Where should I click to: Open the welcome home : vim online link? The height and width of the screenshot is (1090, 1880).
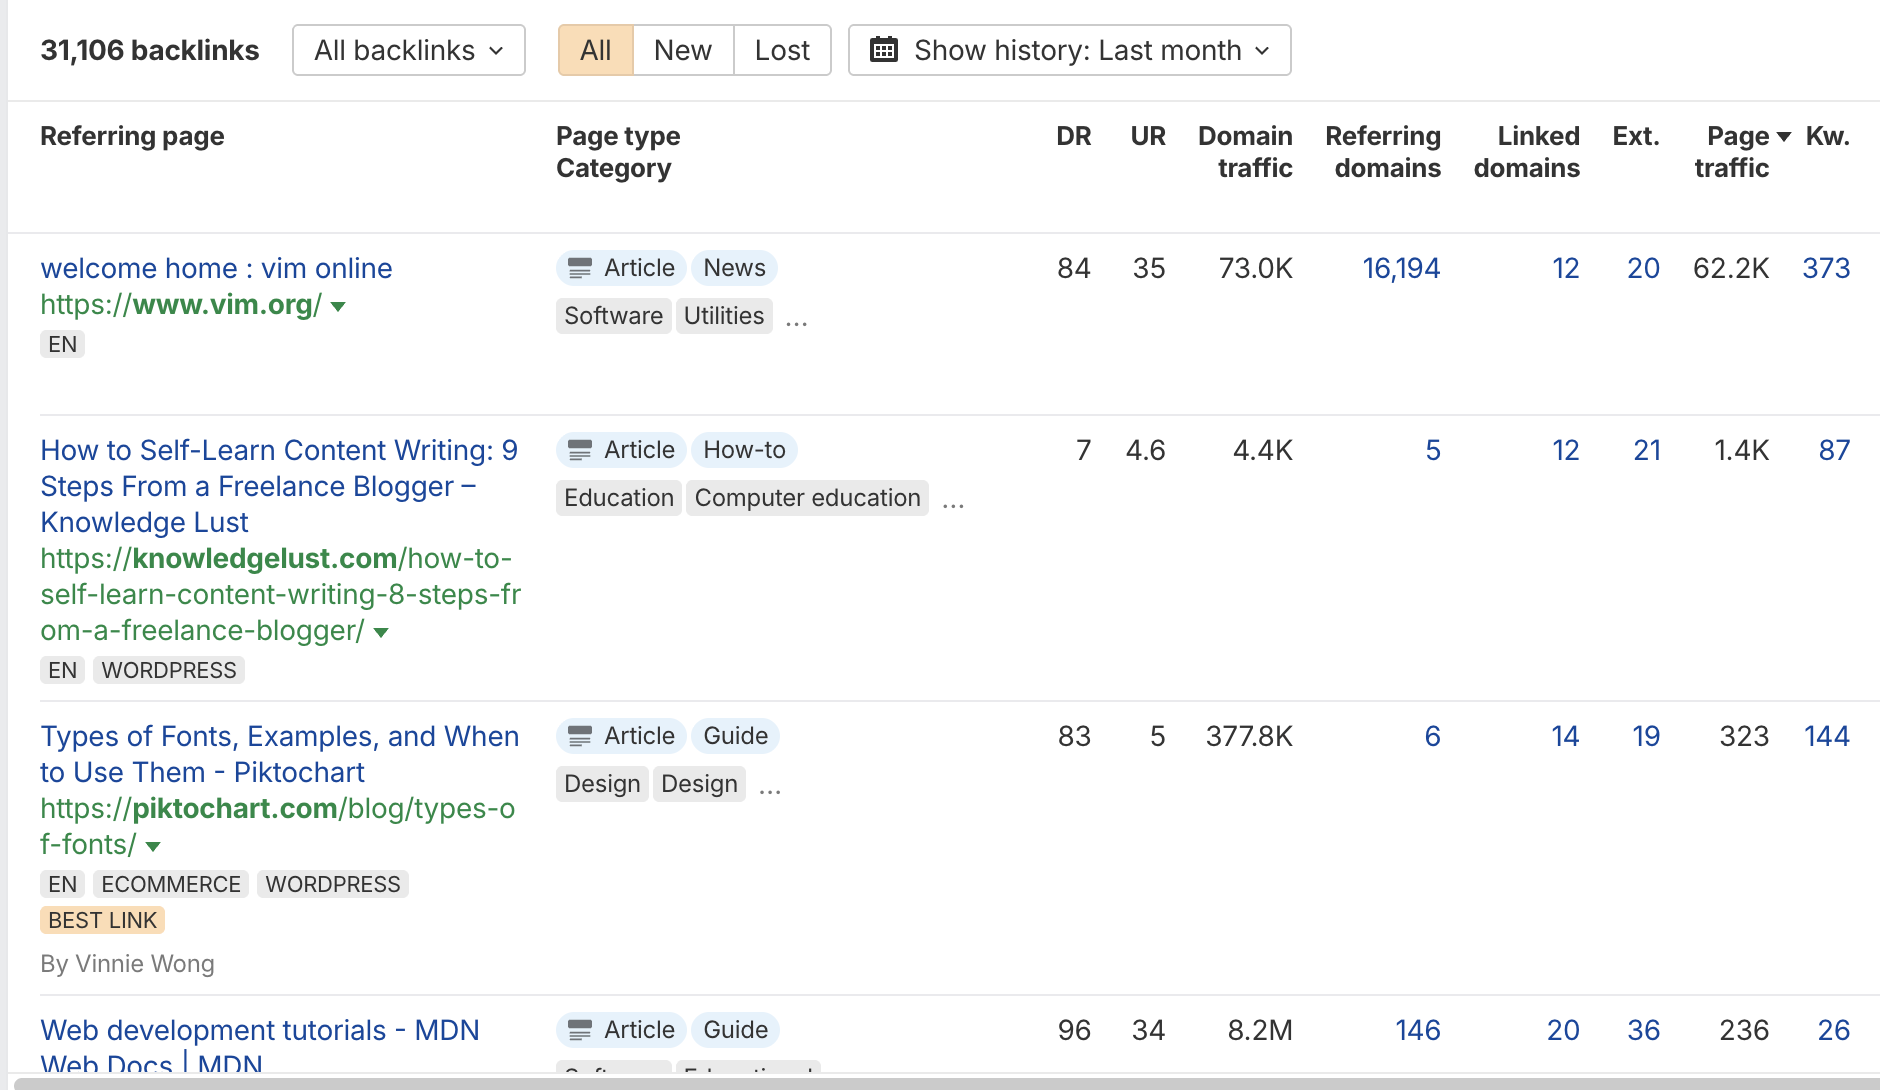click(x=216, y=268)
